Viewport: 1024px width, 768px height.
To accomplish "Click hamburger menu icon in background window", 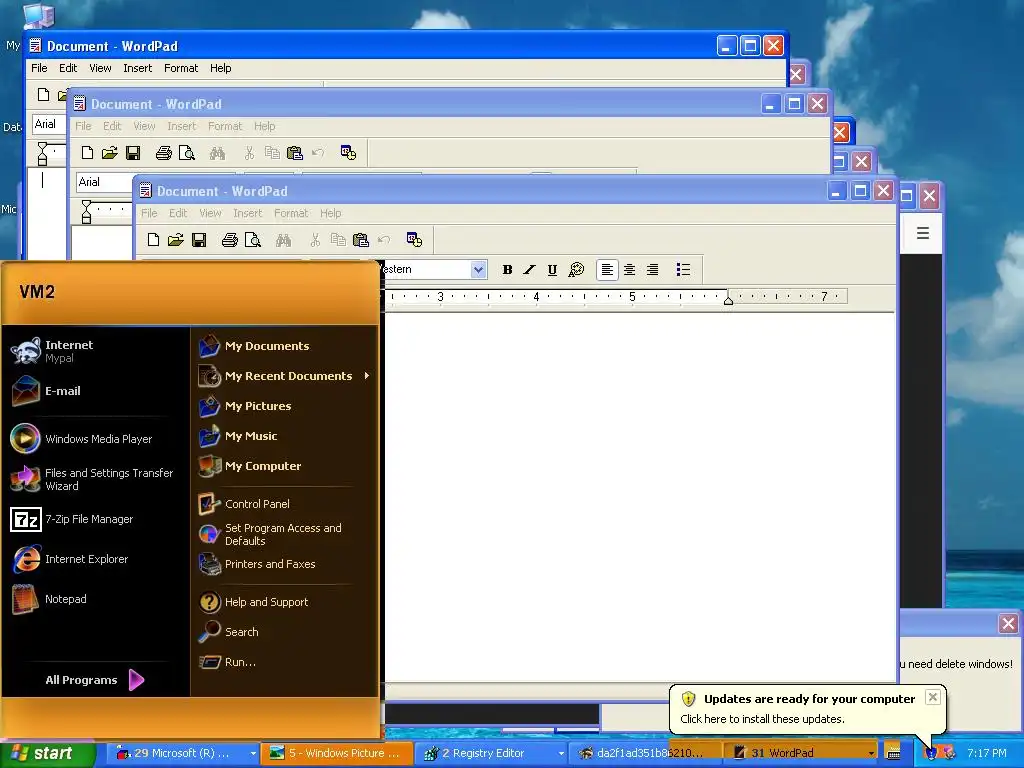I will [923, 233].
